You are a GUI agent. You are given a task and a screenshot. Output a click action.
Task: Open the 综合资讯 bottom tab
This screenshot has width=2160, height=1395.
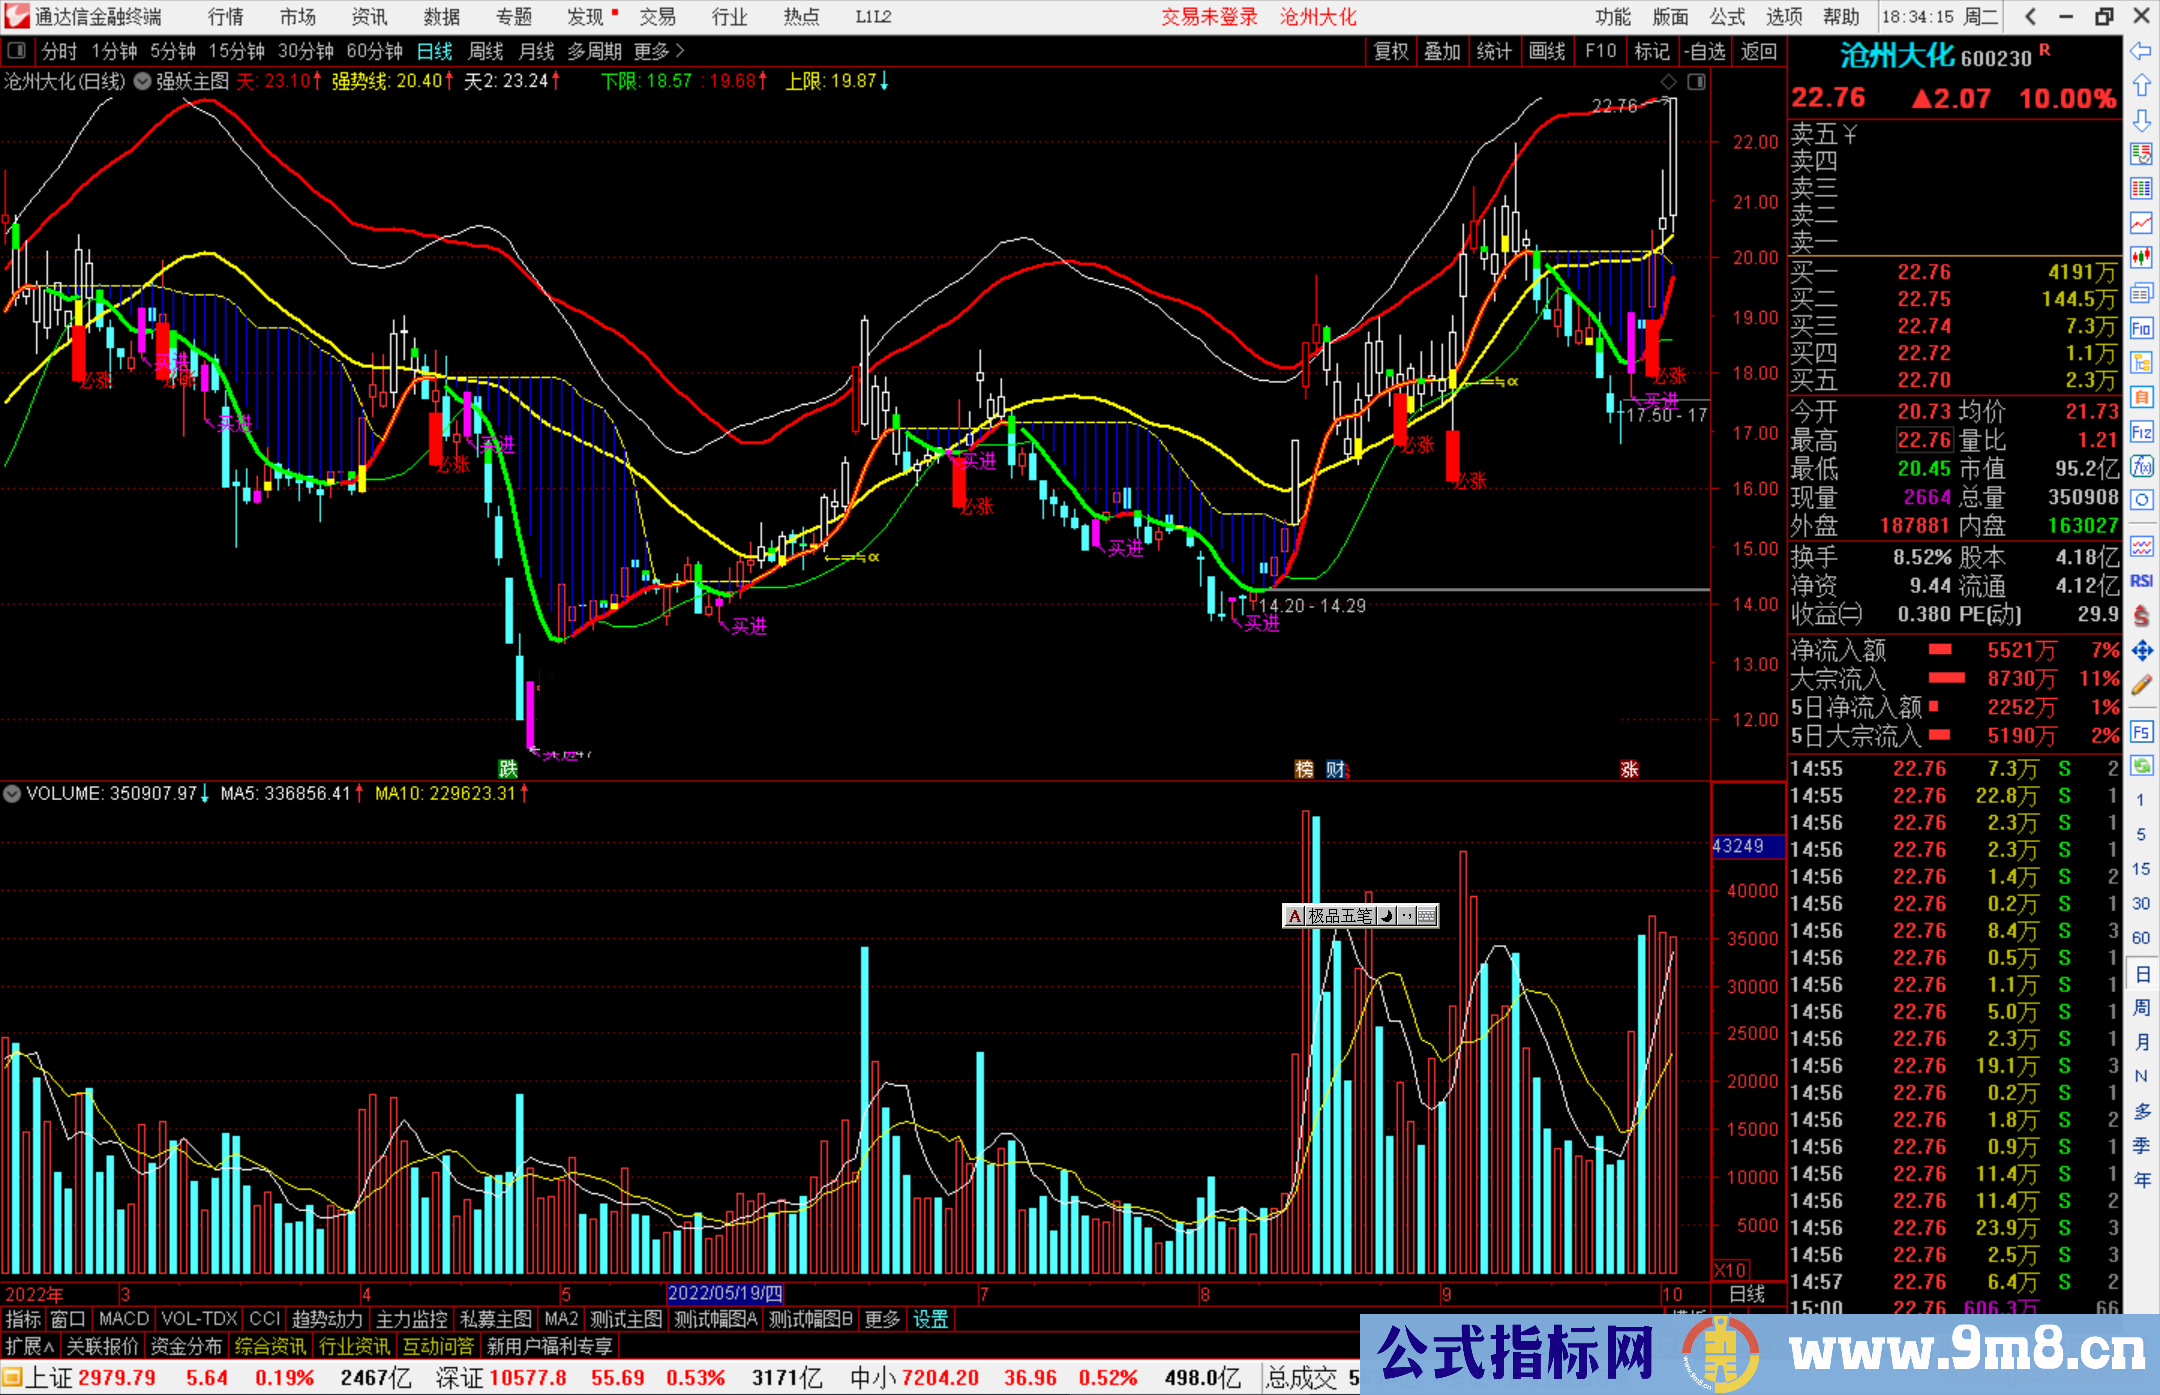coord(270,1347)
